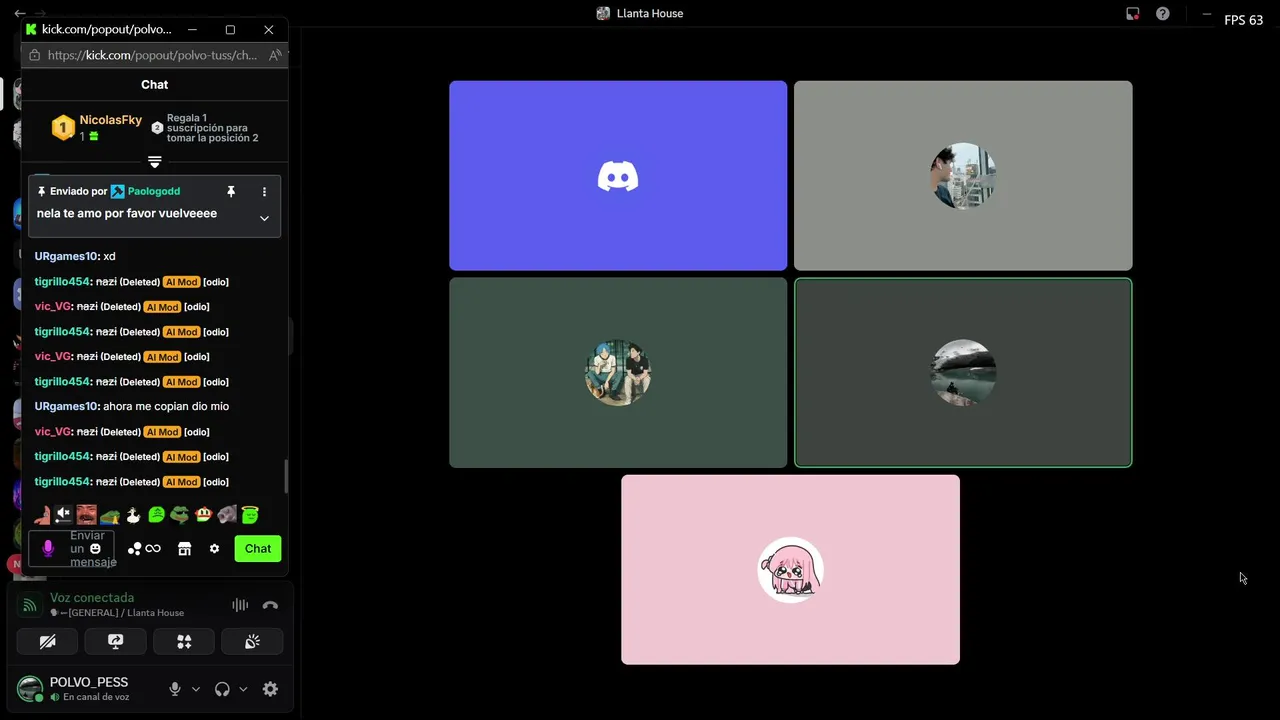Go back with Discord back arrow
1280x720 pixels.
coord(20,14)
